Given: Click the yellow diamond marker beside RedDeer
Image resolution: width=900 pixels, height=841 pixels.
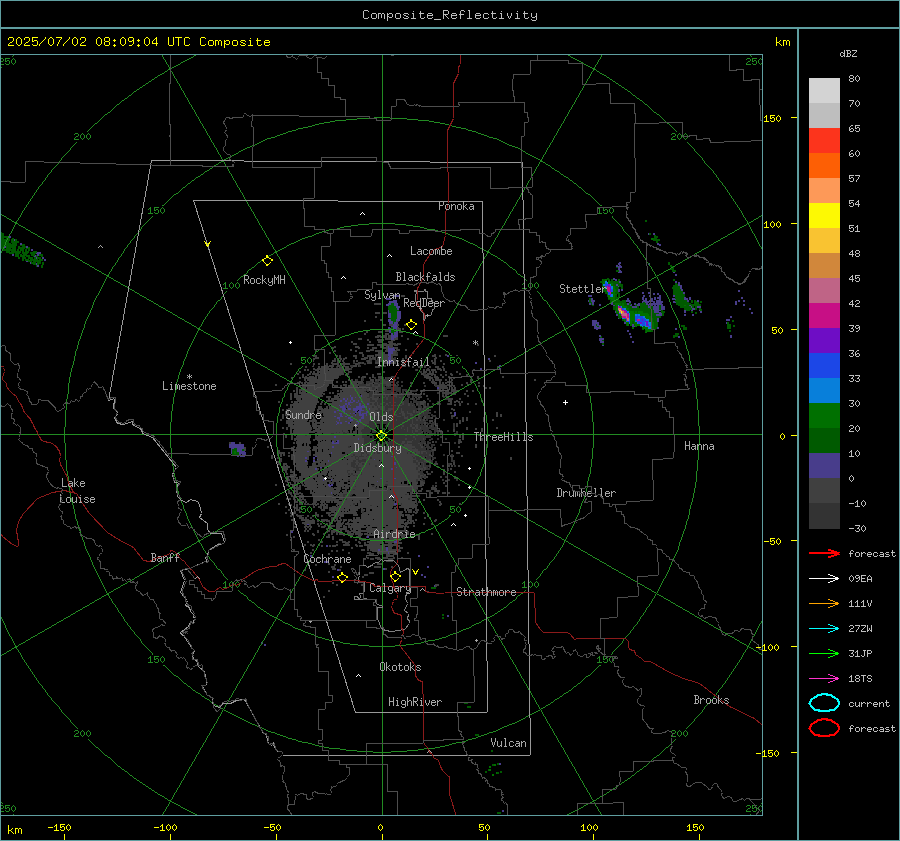Looking at the screenshot, I should [x=411, y=325].
